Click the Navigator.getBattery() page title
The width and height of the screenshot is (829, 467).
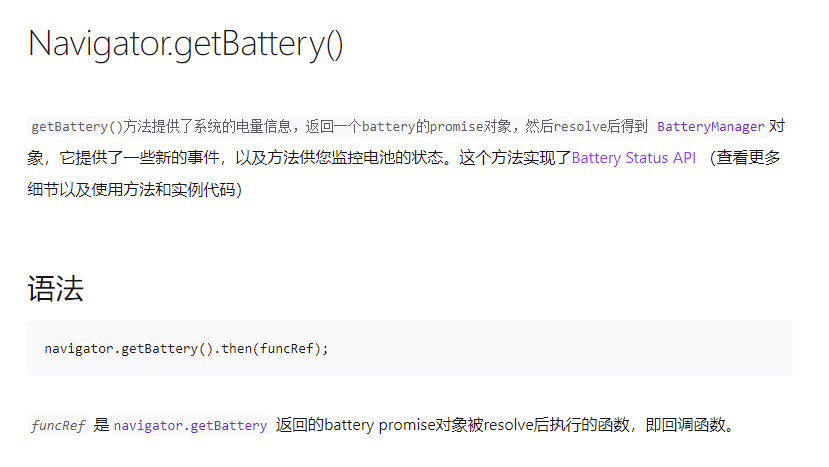click(x=186, y=44)
